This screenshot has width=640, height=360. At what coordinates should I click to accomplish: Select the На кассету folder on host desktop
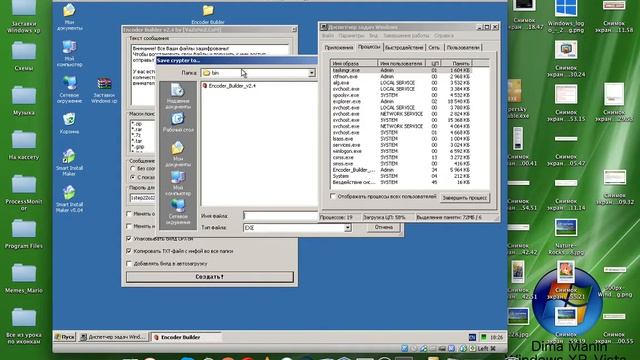[x=24, y=145]
